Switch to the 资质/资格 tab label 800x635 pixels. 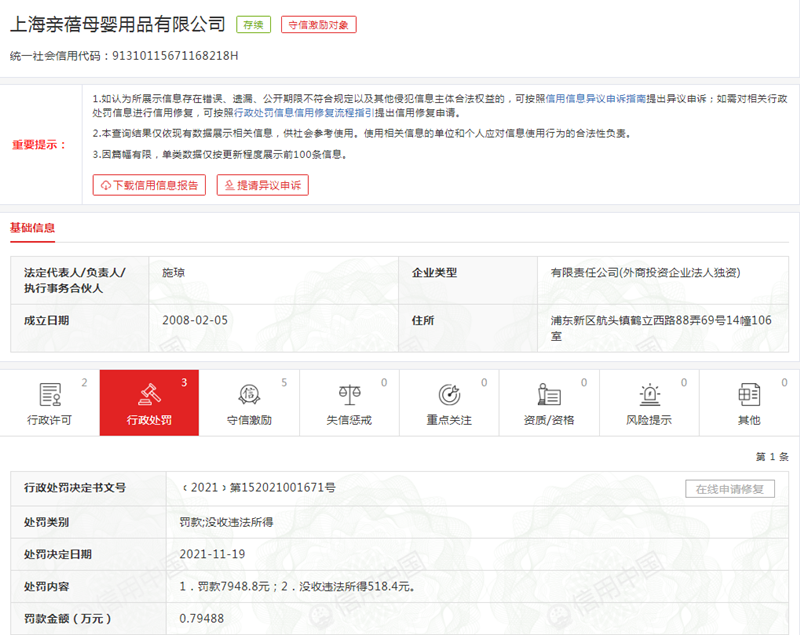[549, 420]
